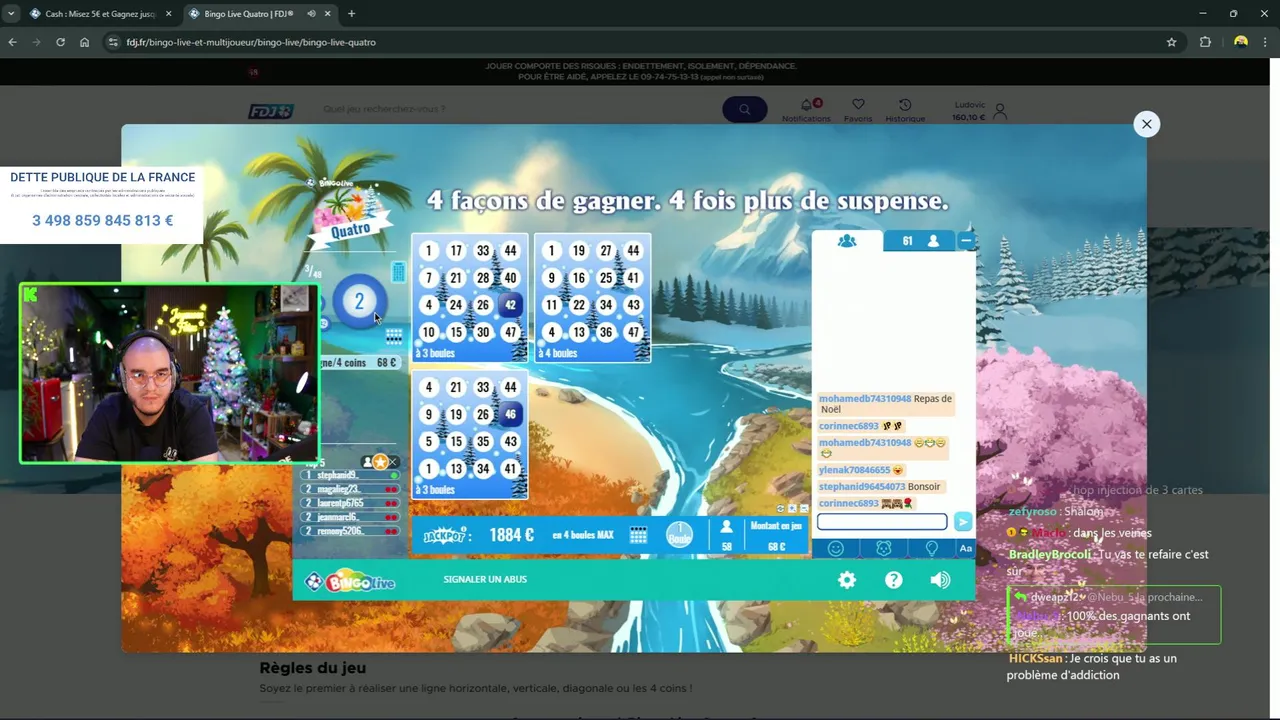Bookmark this page with the star
The width and height of the screenshot is (1280, 720).
1171,42
